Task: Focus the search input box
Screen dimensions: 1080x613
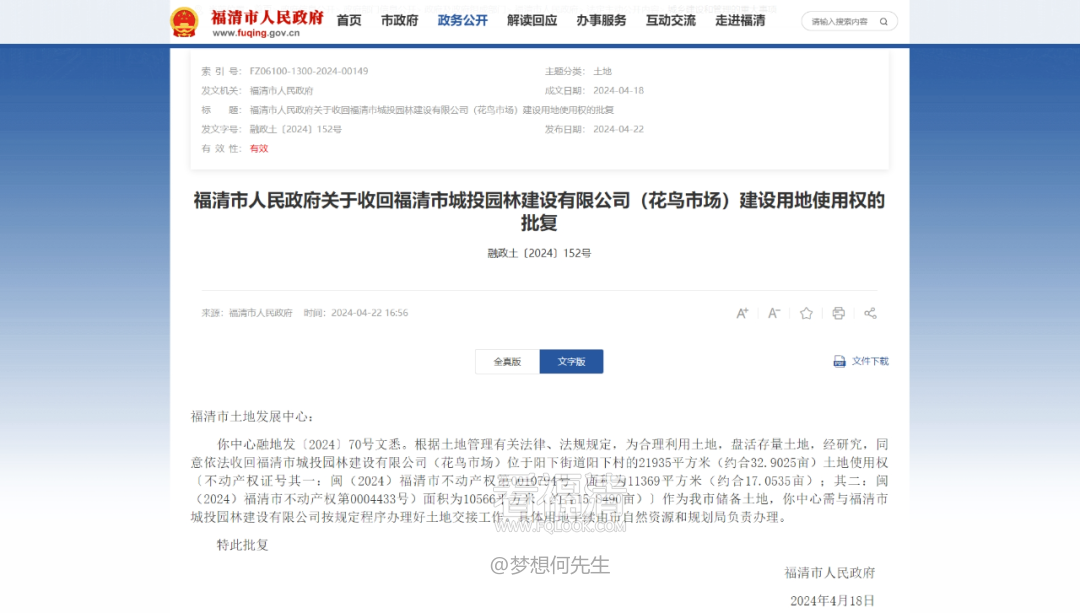Action: (x=840, y=21)
